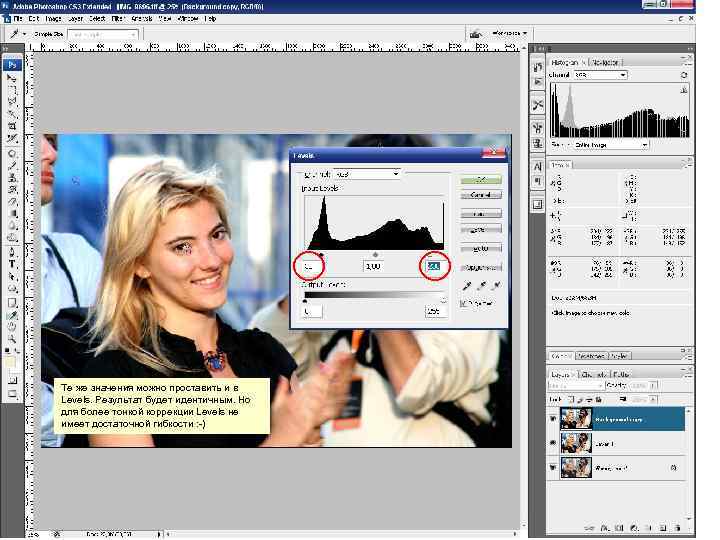This screenshot has height=540, width=720.
Task: Select the Eyedropper tool in toolbox
Action: click(x=12, y=315)
